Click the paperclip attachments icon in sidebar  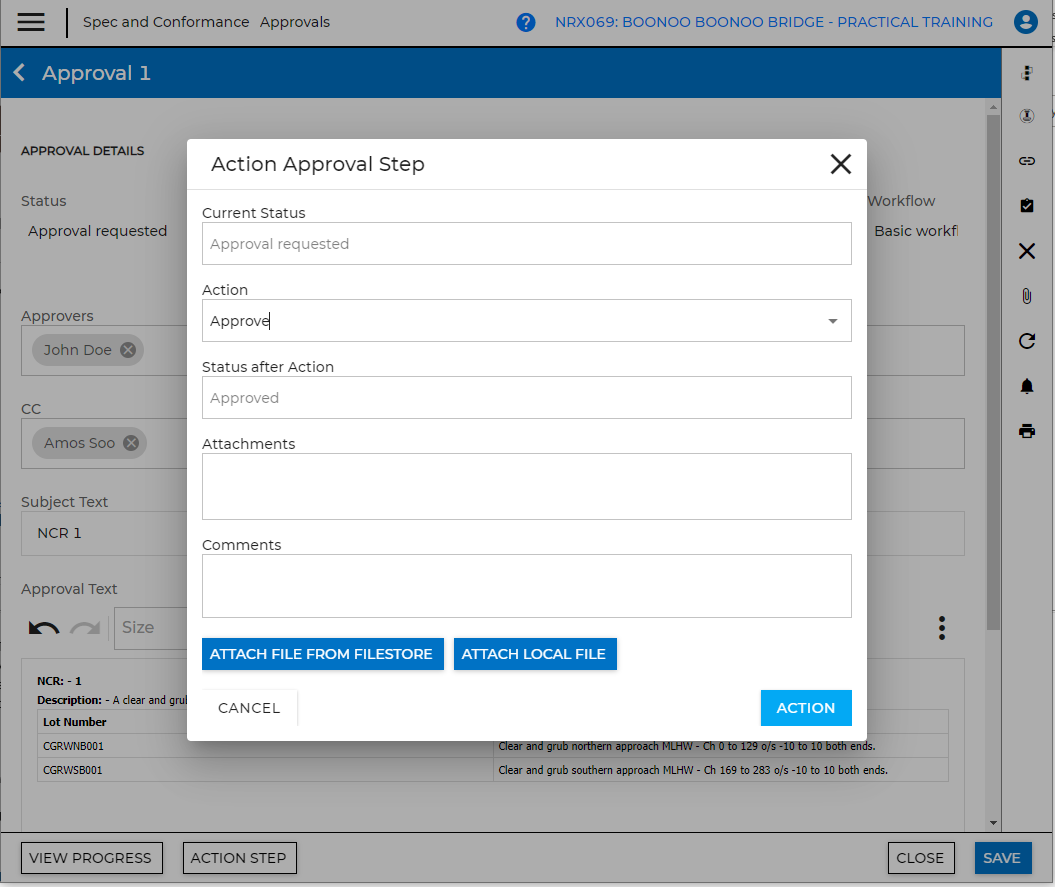(x=1026, y=296)
